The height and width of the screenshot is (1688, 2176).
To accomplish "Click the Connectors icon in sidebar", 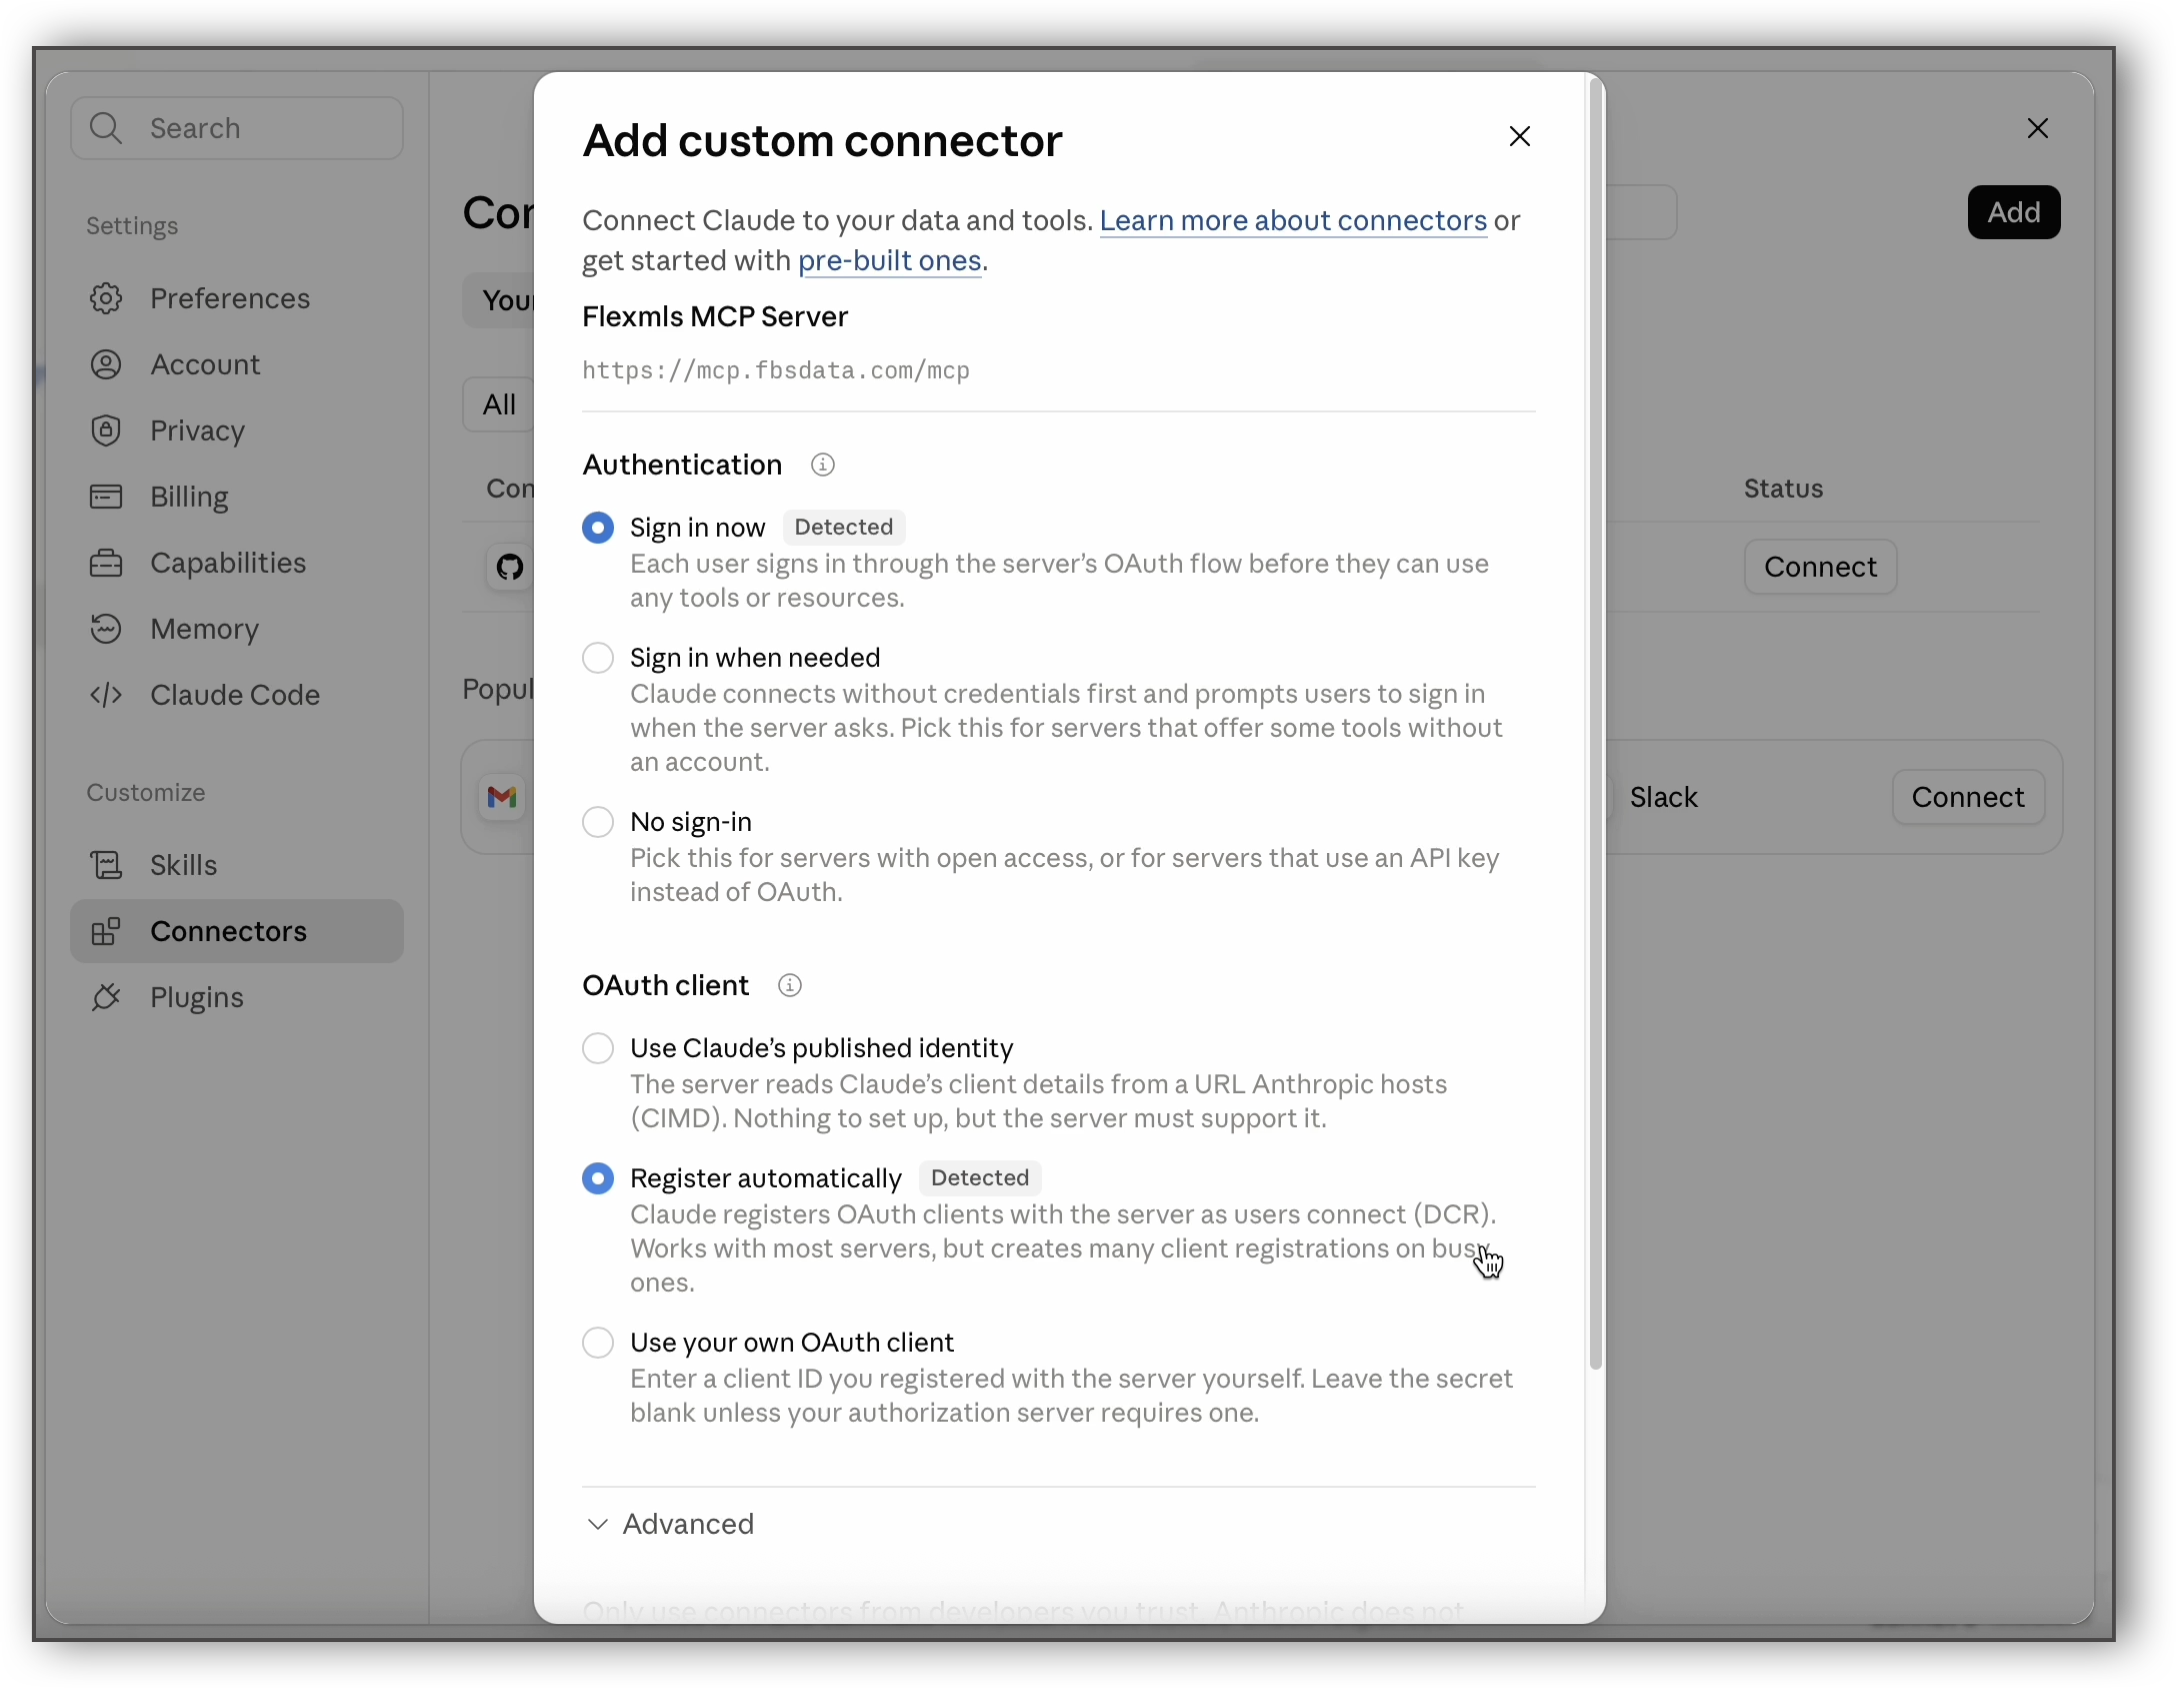I will click(106, 931).
